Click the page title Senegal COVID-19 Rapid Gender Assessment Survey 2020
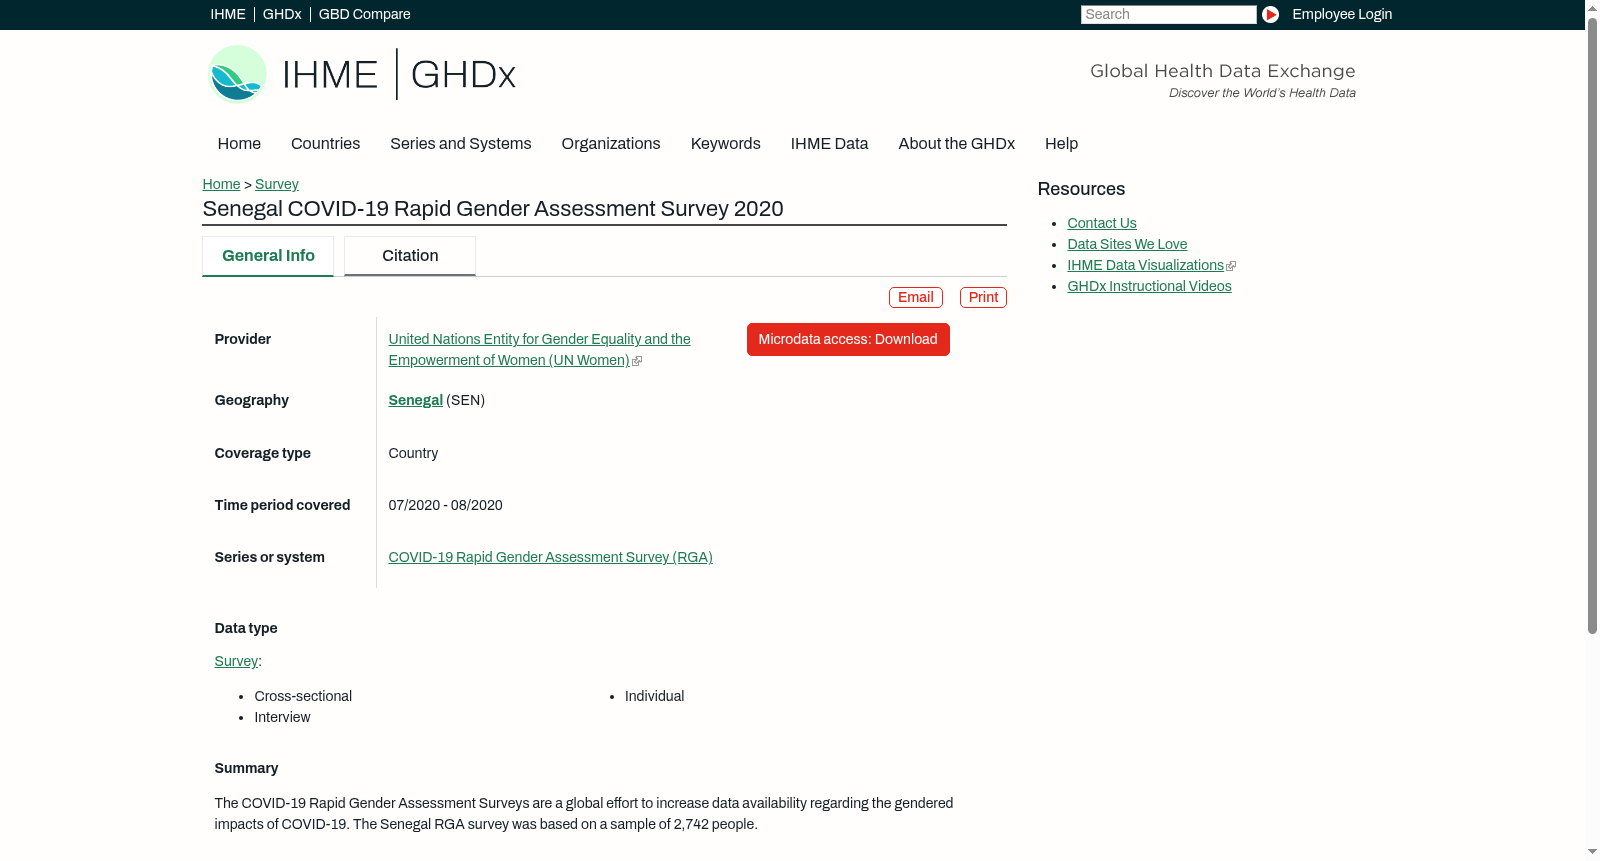This screenshot has height=861, width=1600. pyautogui.click(x=493, y=209)
